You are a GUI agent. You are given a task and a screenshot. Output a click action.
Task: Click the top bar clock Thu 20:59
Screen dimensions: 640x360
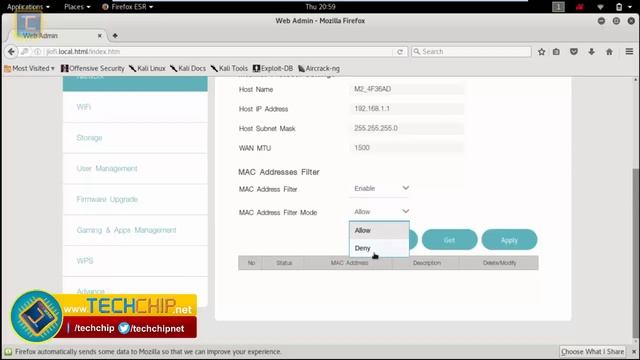click(x=320, y=7)
